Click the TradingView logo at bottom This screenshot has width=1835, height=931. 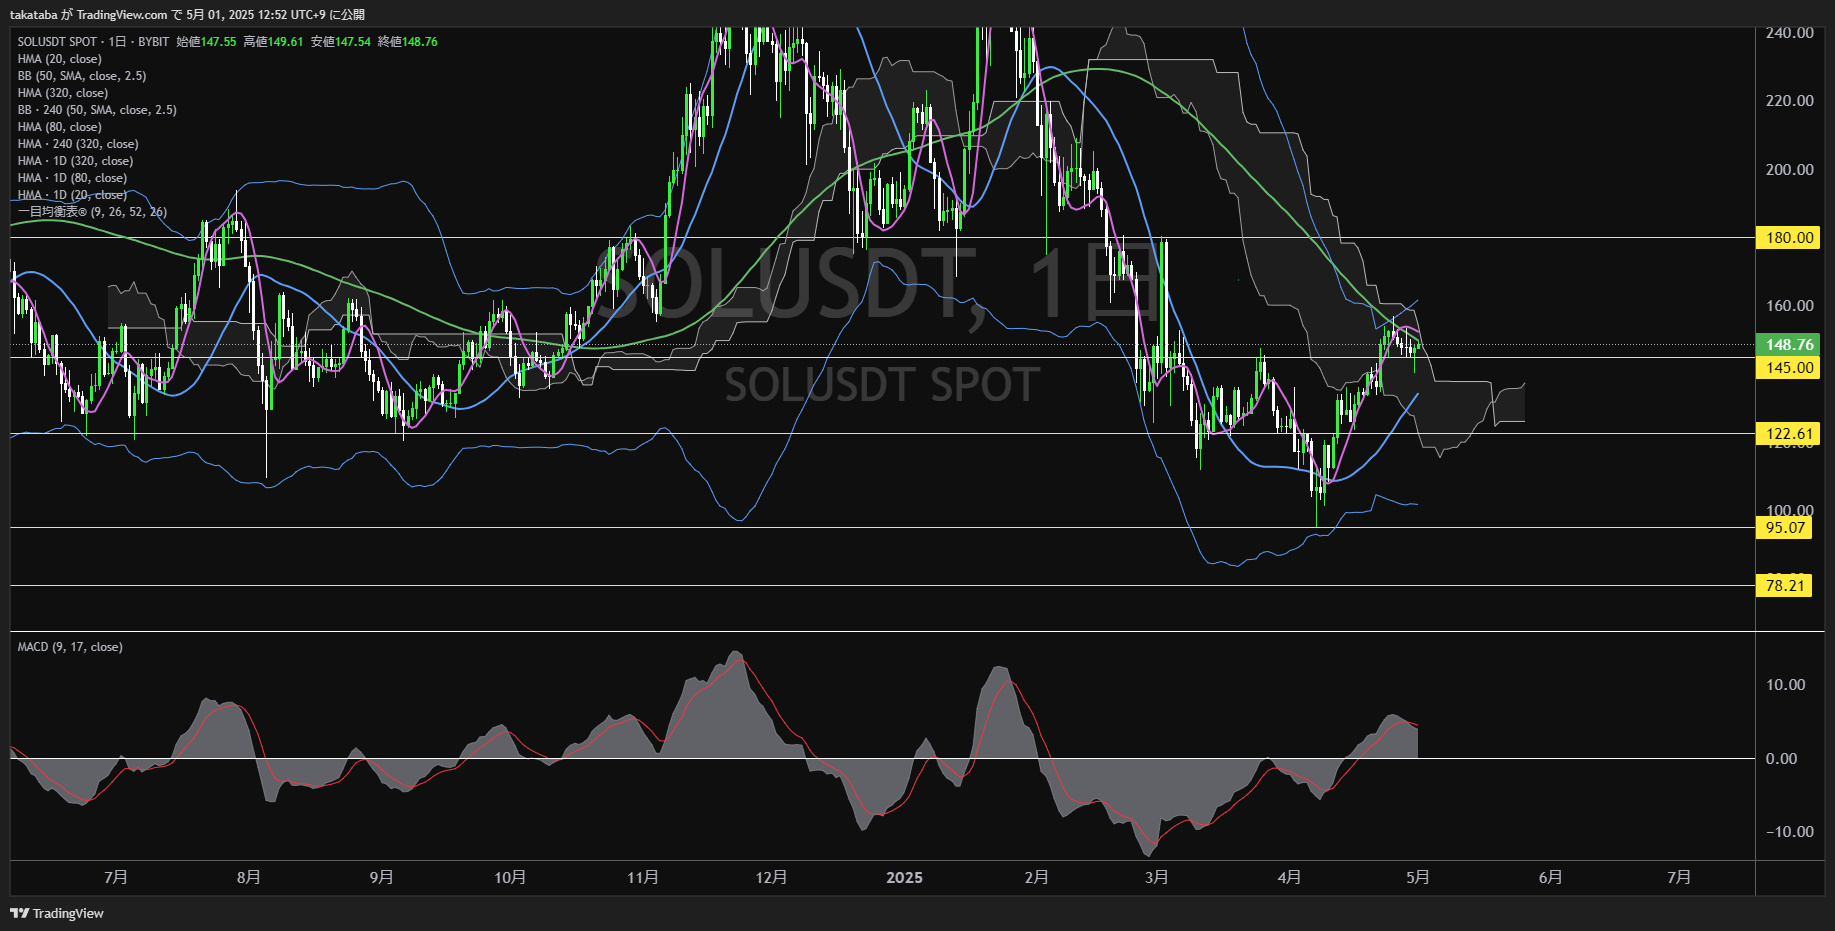tap(57, 913)
